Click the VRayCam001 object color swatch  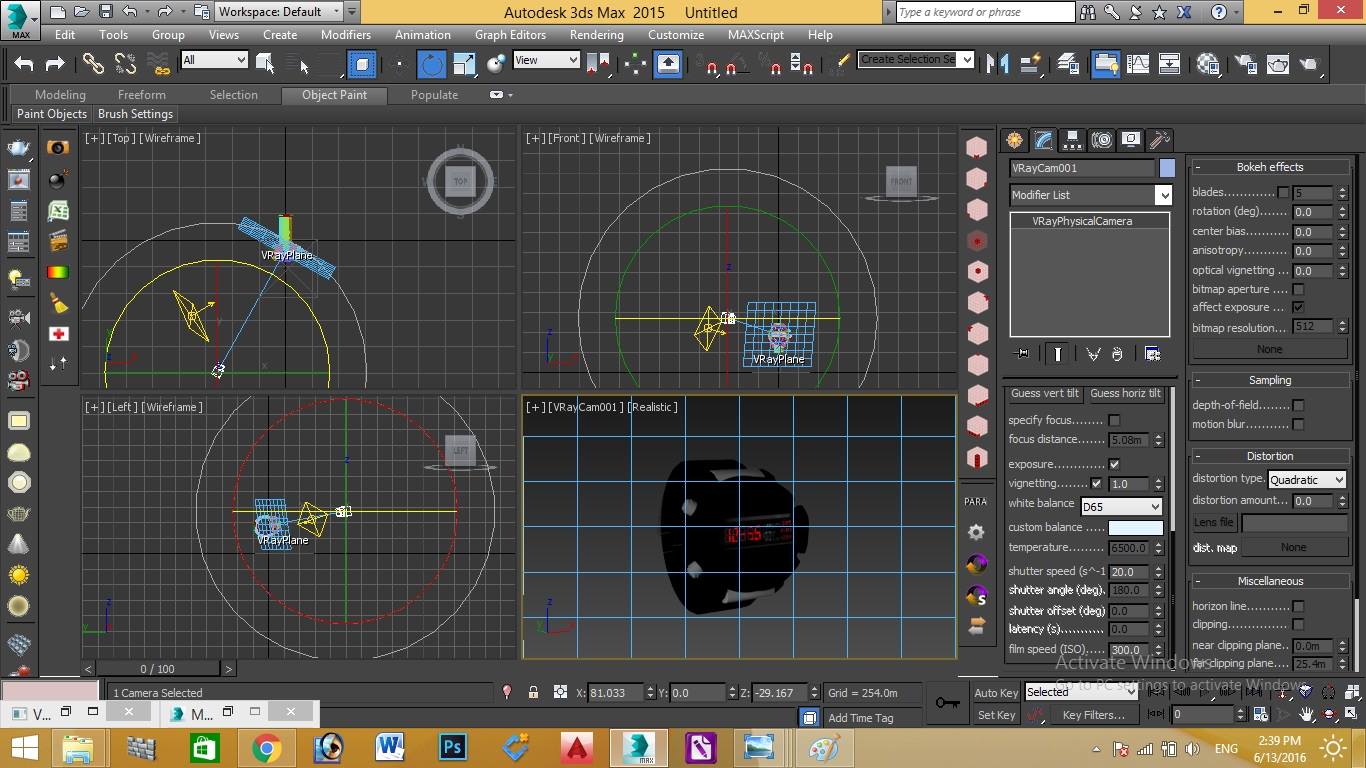tap(1167, 168)
